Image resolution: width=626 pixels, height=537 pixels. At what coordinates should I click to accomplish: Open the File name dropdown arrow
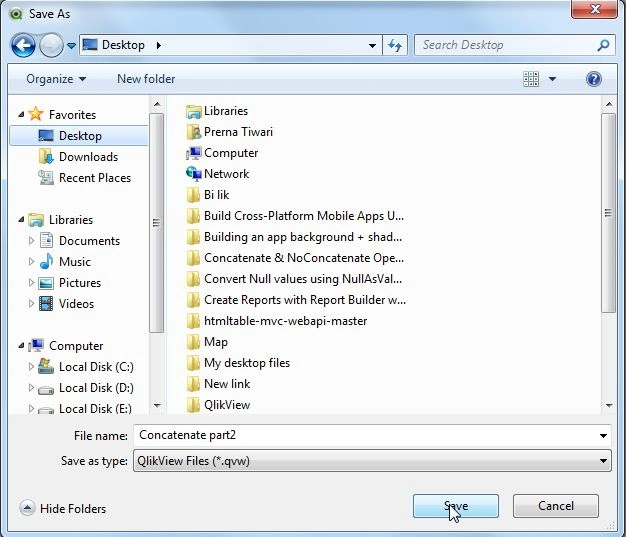(603, 436)
